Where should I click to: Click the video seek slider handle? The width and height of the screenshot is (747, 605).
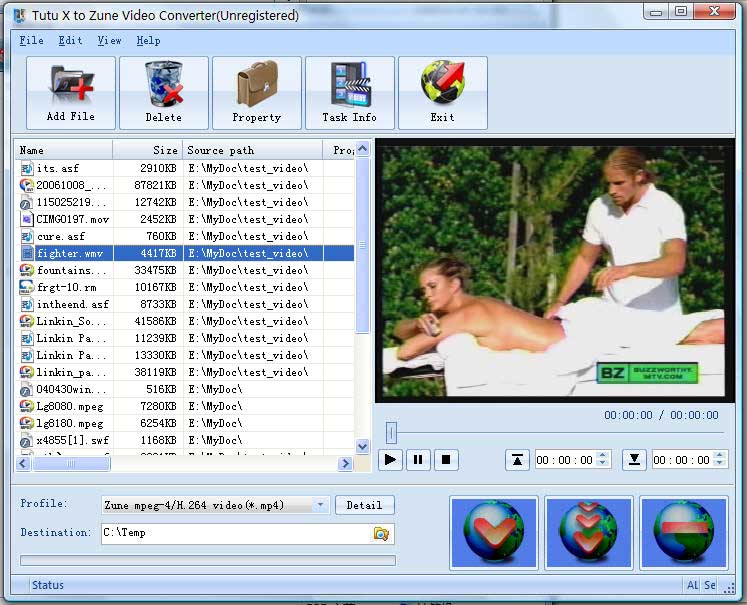(x=391, y=433)
